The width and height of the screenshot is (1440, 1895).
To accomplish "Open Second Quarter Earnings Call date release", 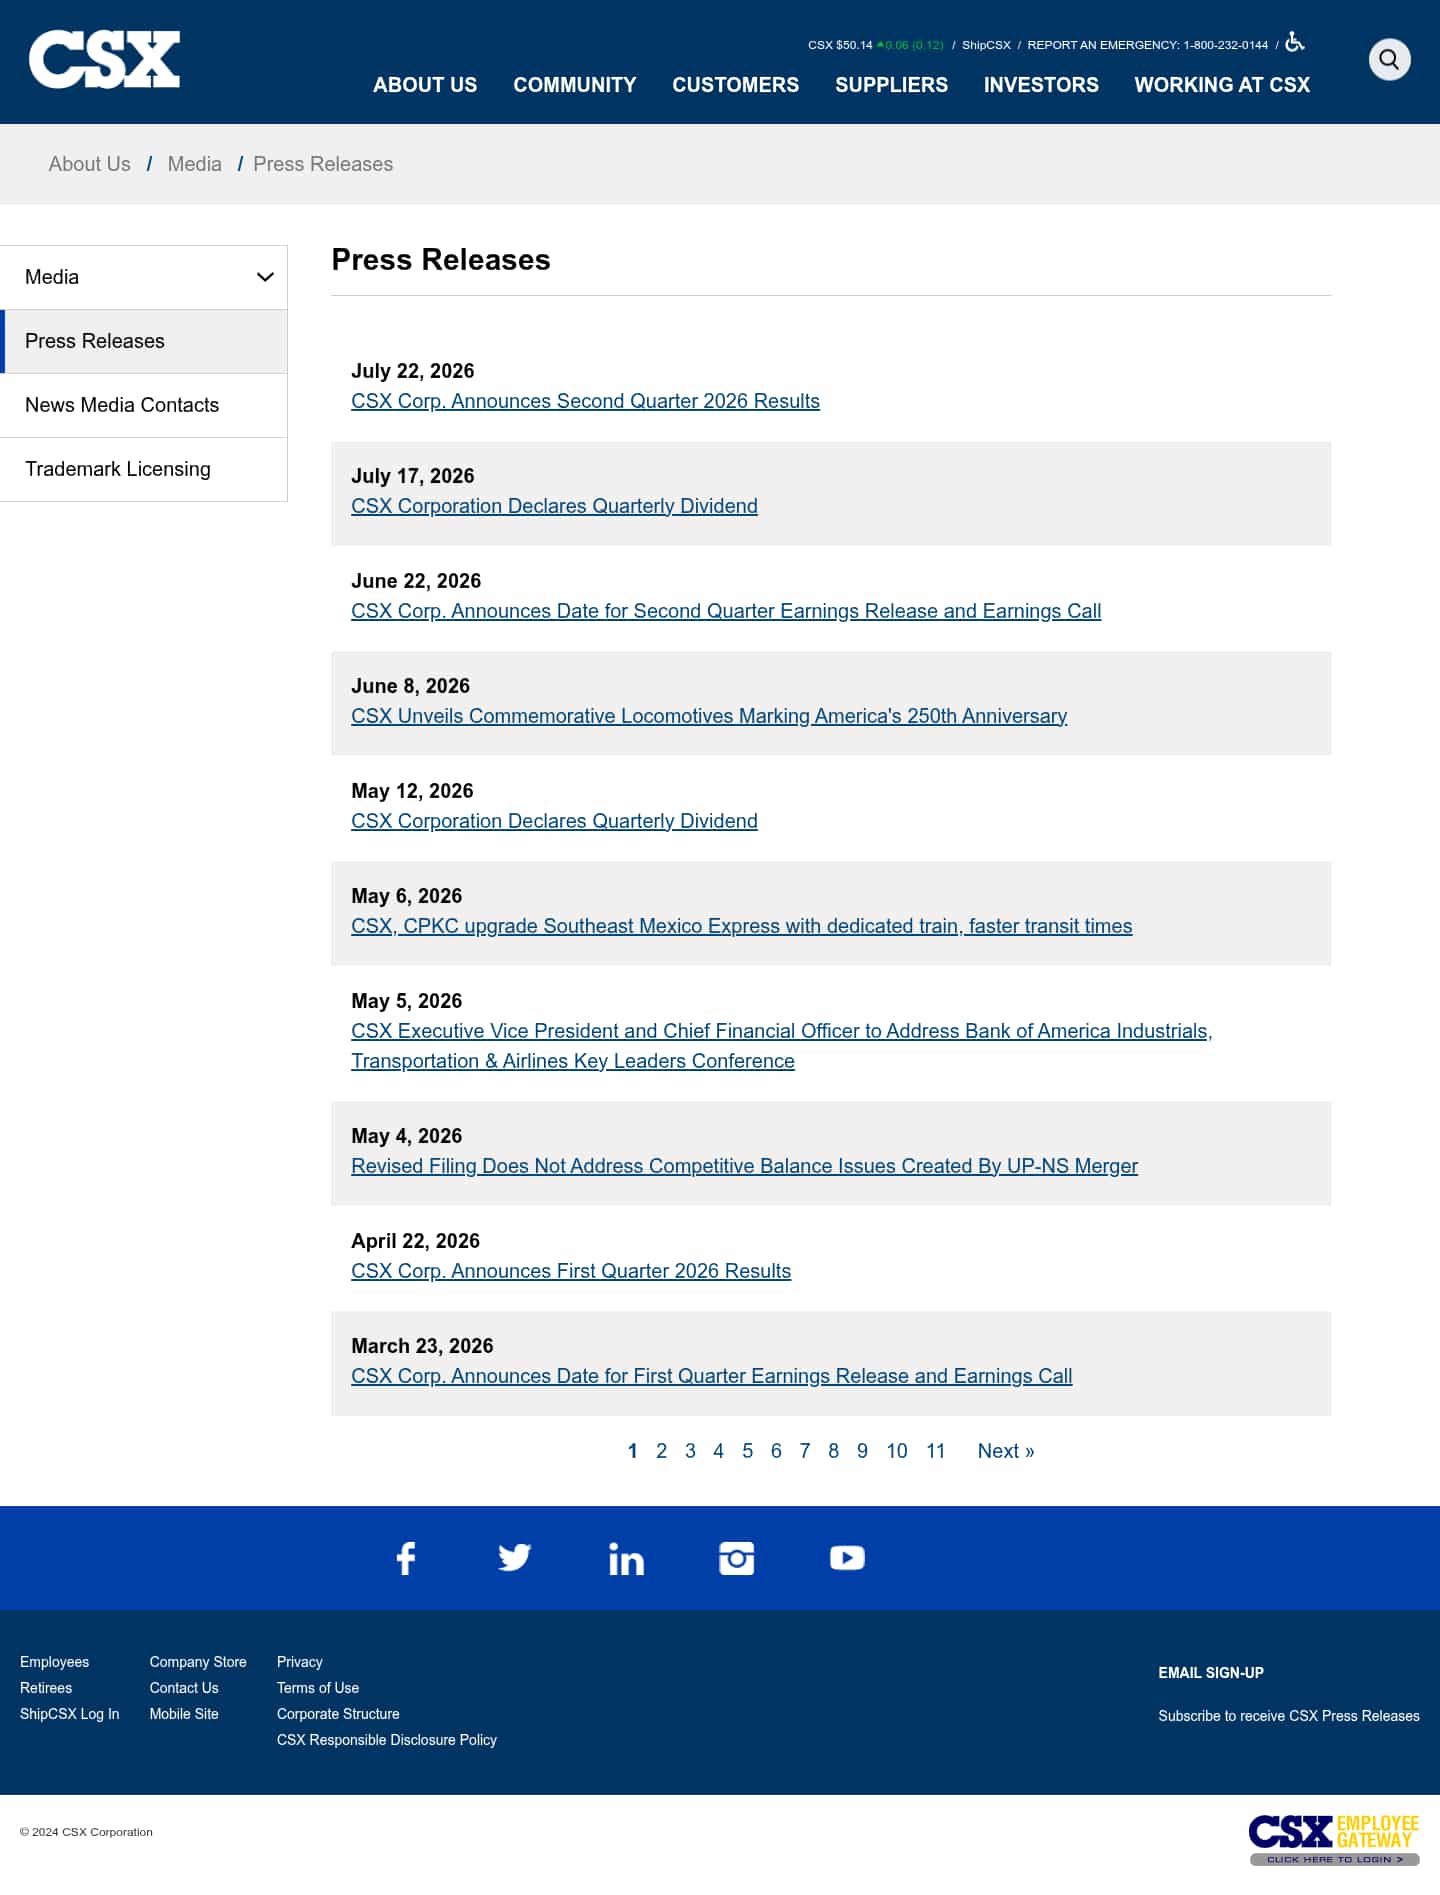I will coord(726,611).
